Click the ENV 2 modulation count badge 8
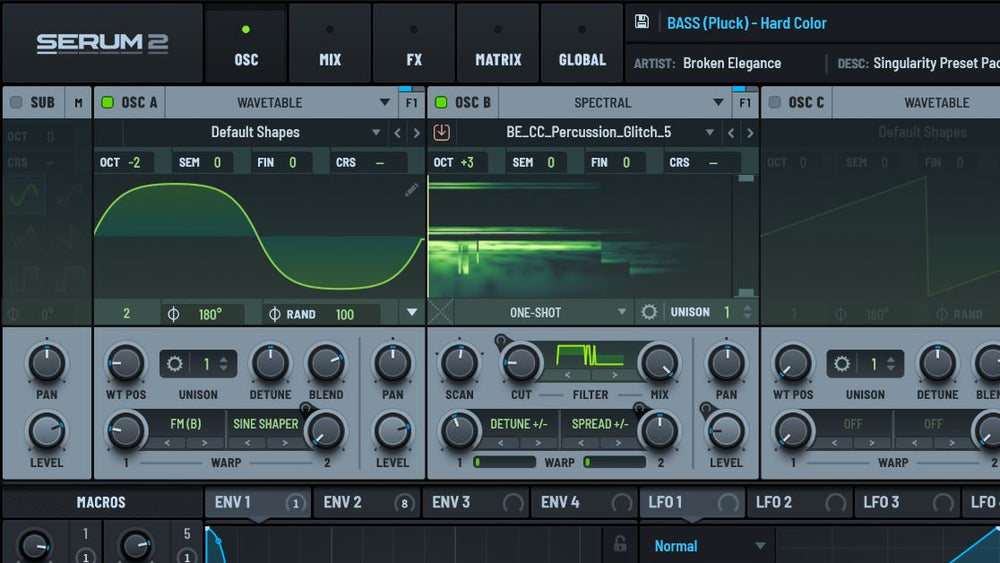The image size is (1000, 563). click(404, 503)
